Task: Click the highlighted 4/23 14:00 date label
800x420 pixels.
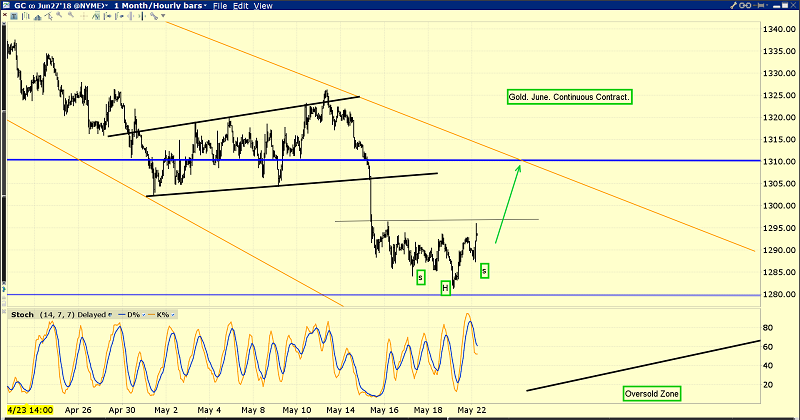Action: click(29, 410)
